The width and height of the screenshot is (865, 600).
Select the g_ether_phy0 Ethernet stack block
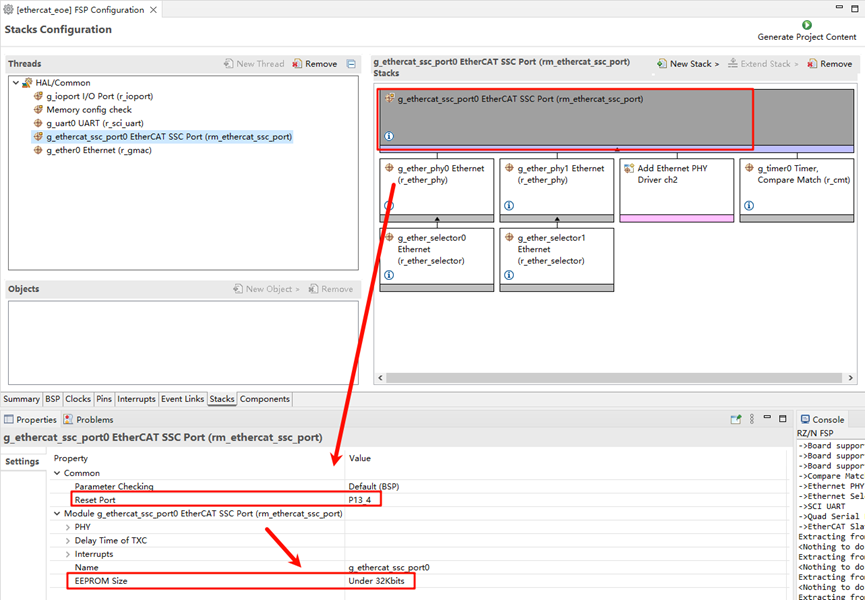pos(437,190)
